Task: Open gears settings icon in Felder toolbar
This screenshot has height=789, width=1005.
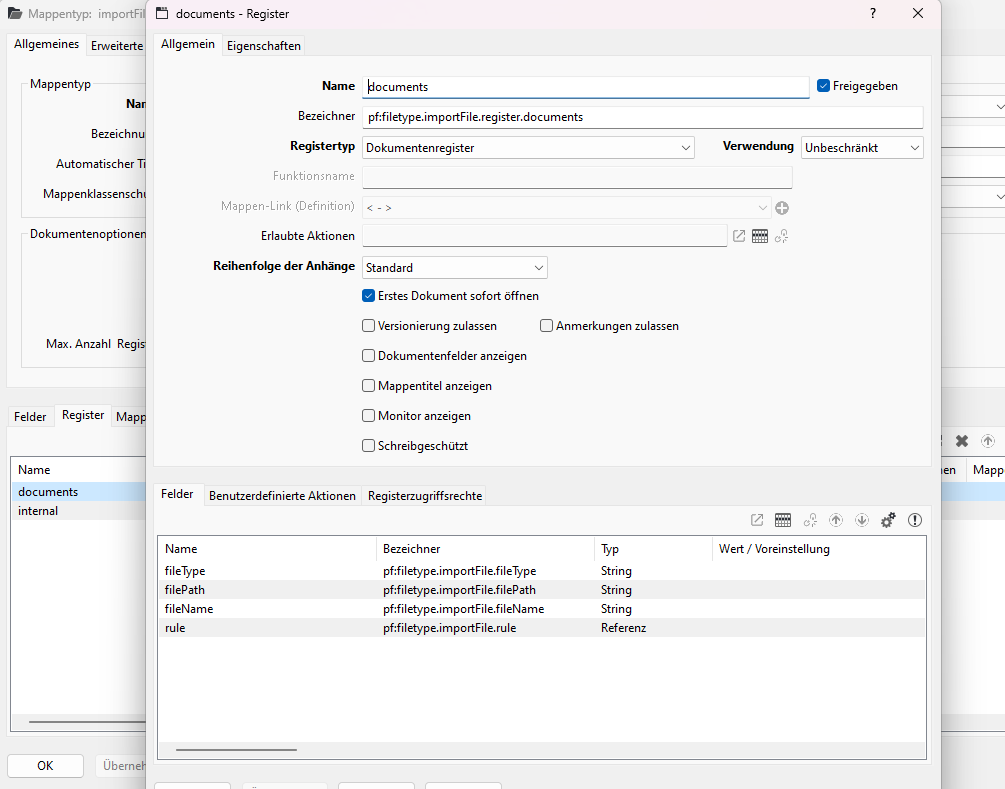Action: (x=888, y=520)
